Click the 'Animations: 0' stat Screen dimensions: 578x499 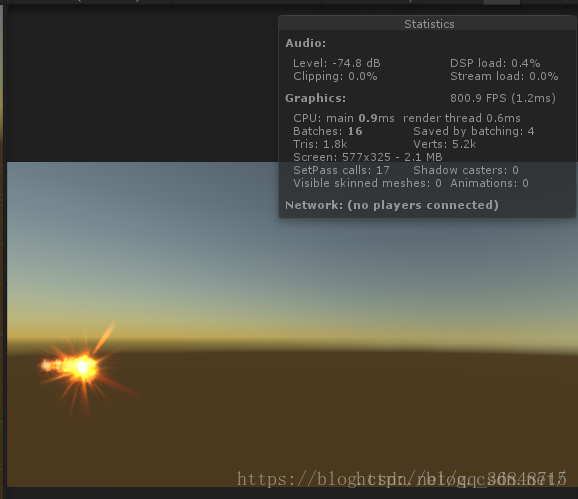489,183
